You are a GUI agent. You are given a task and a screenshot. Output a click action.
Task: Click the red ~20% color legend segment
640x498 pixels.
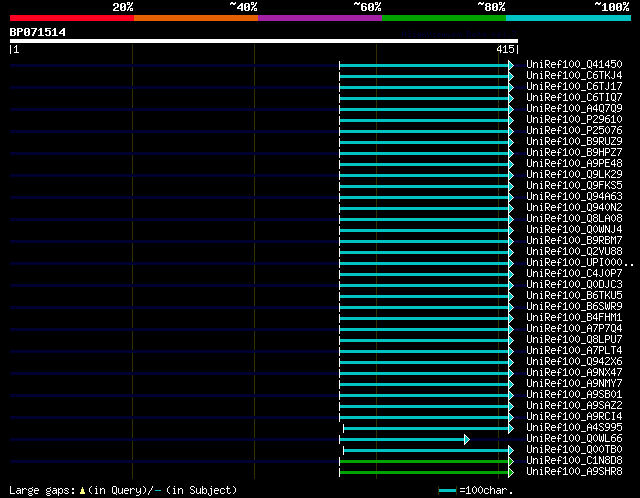(72, 18)
